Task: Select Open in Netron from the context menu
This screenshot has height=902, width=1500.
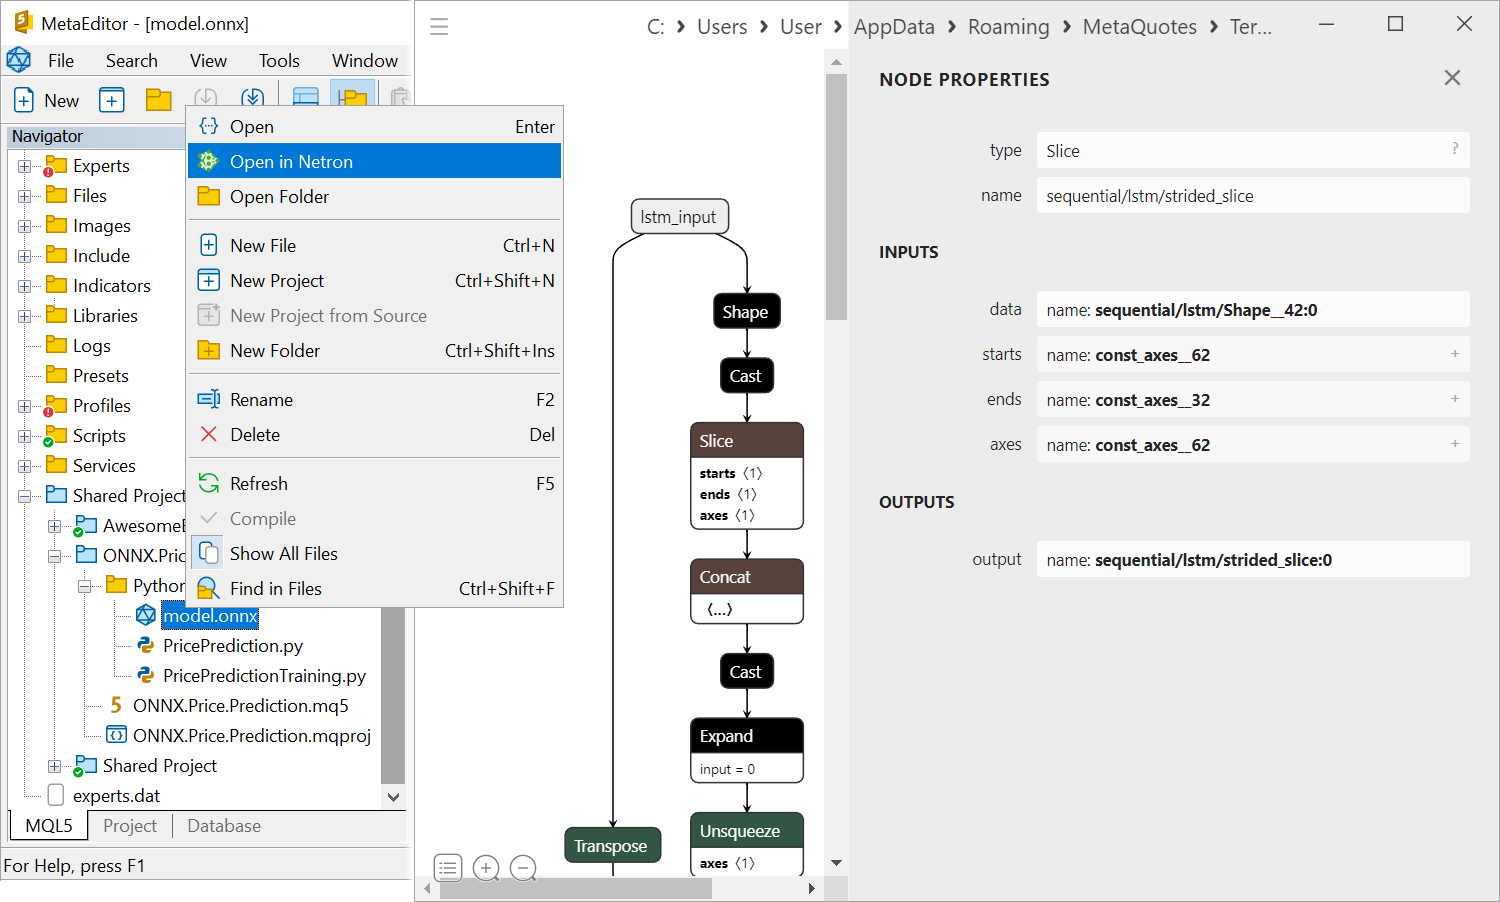Action: [290, 161]
